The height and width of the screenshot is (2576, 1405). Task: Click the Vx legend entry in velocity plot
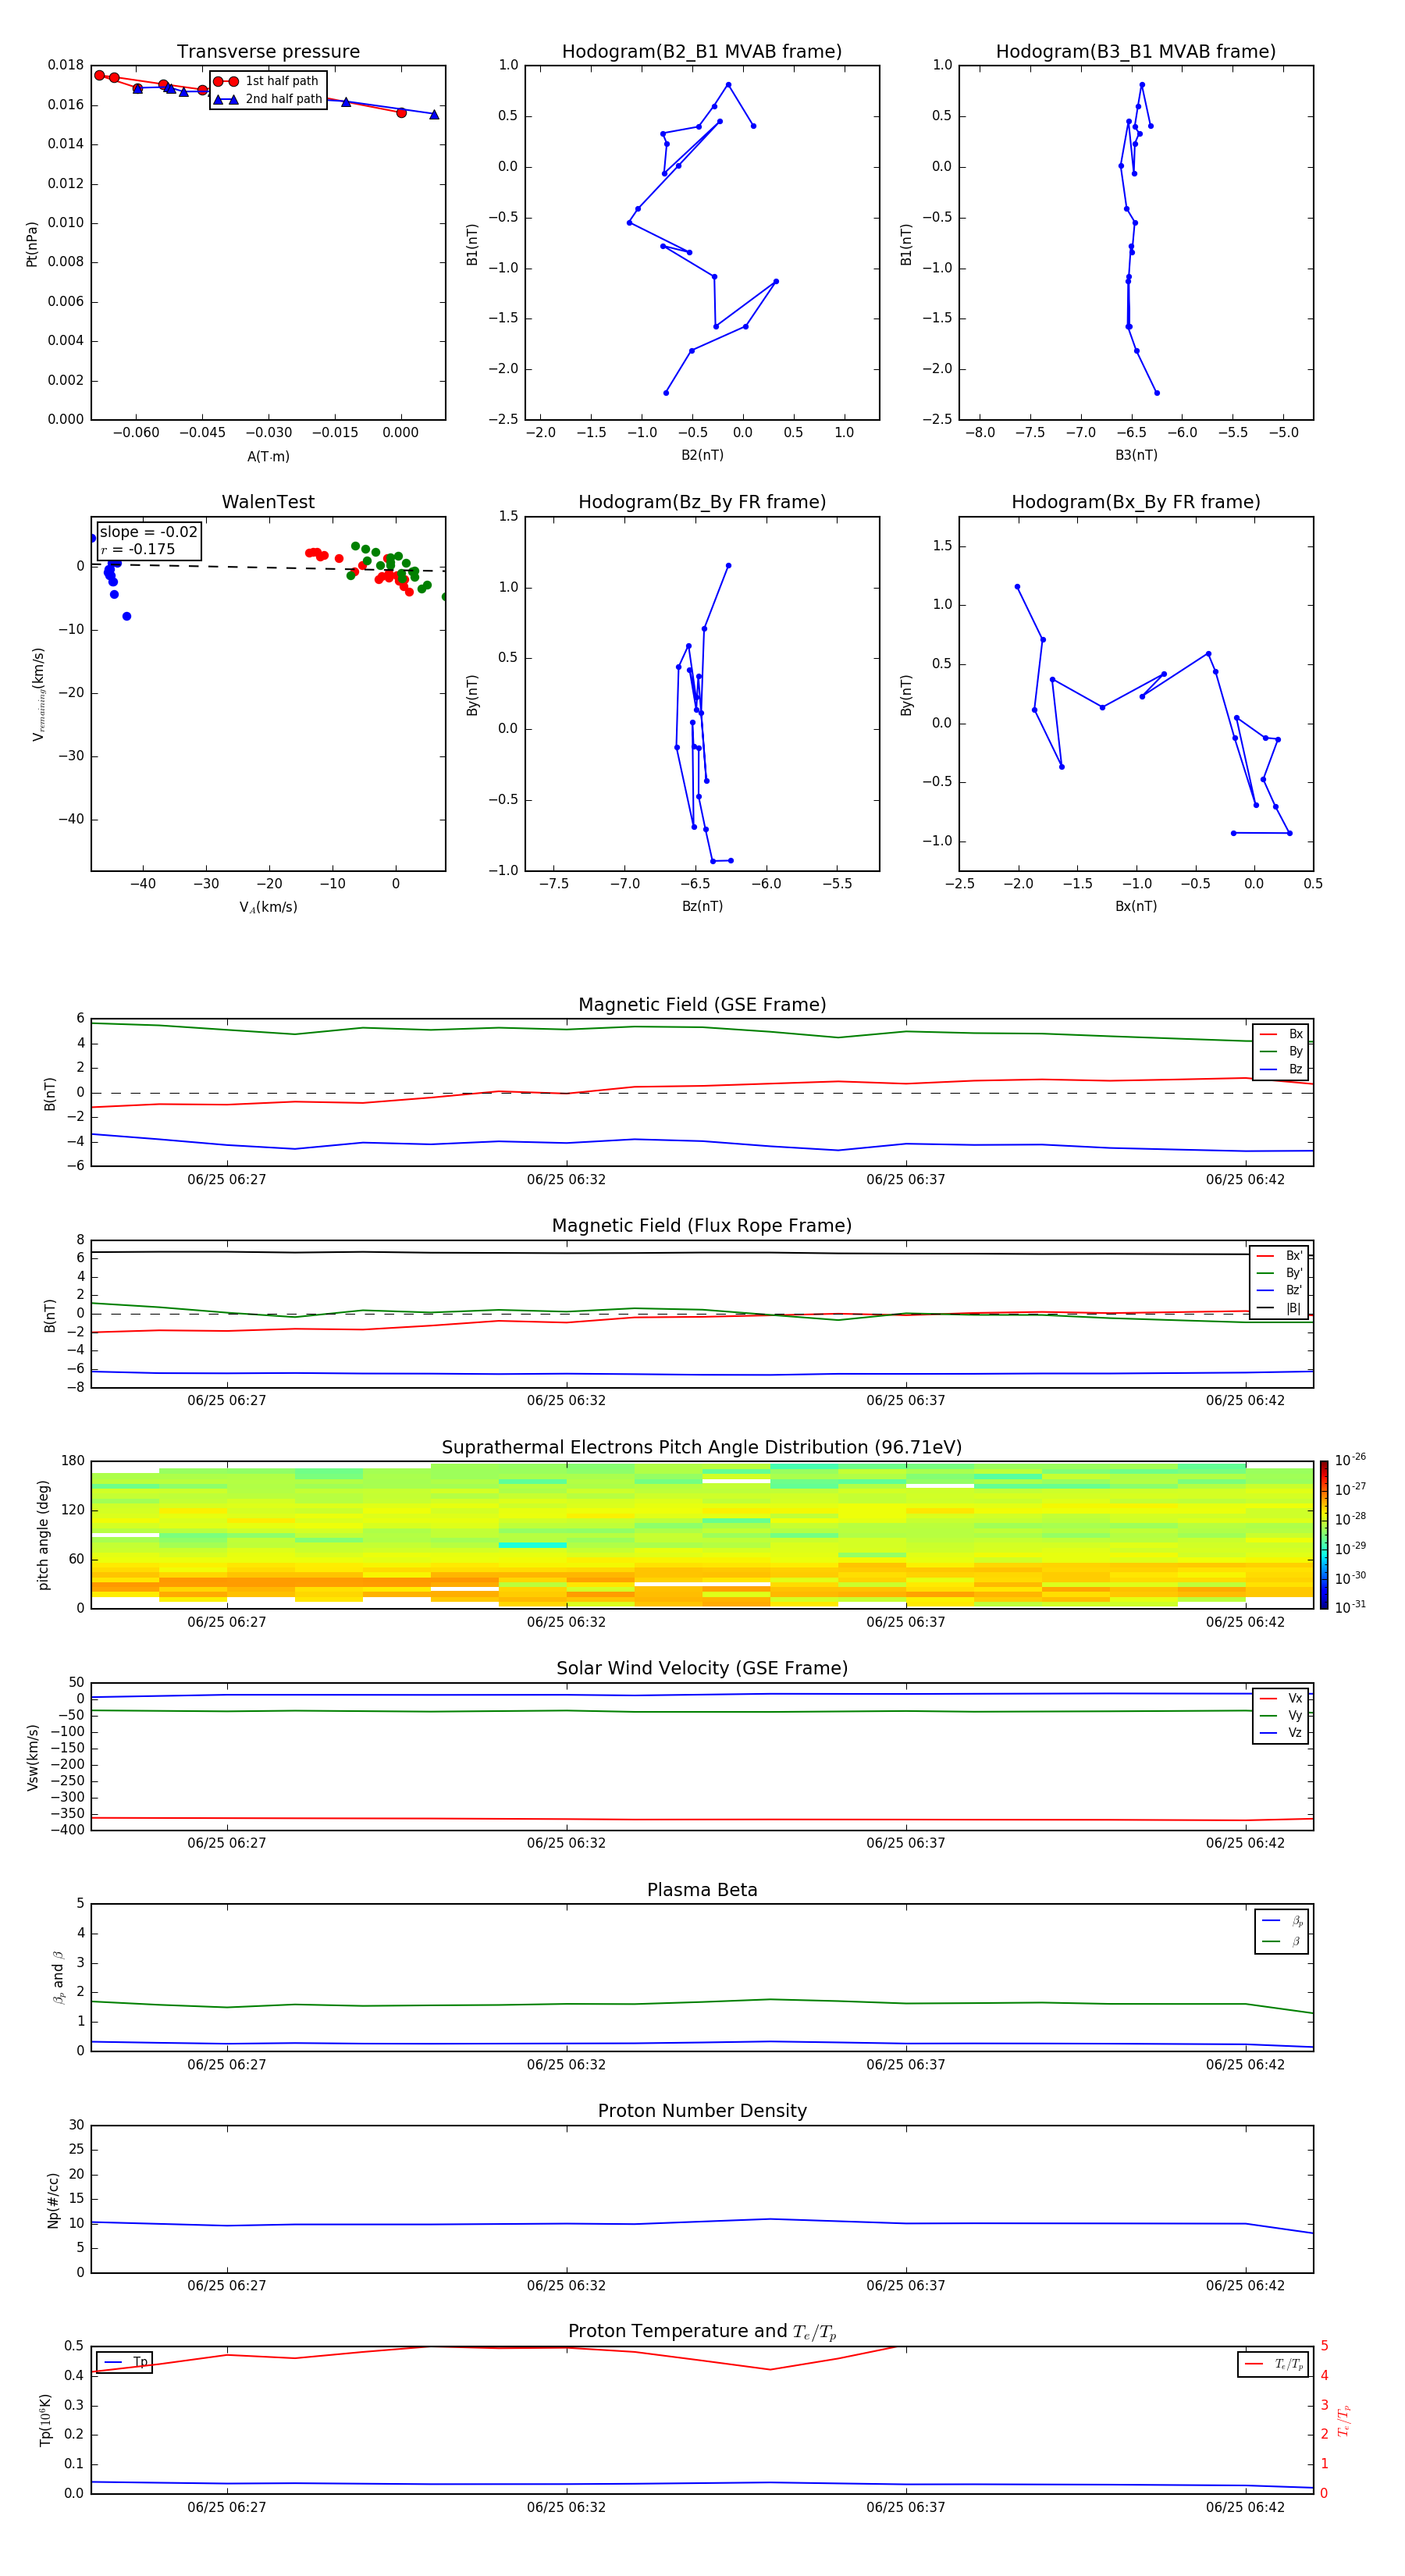pos(1282,1698)
